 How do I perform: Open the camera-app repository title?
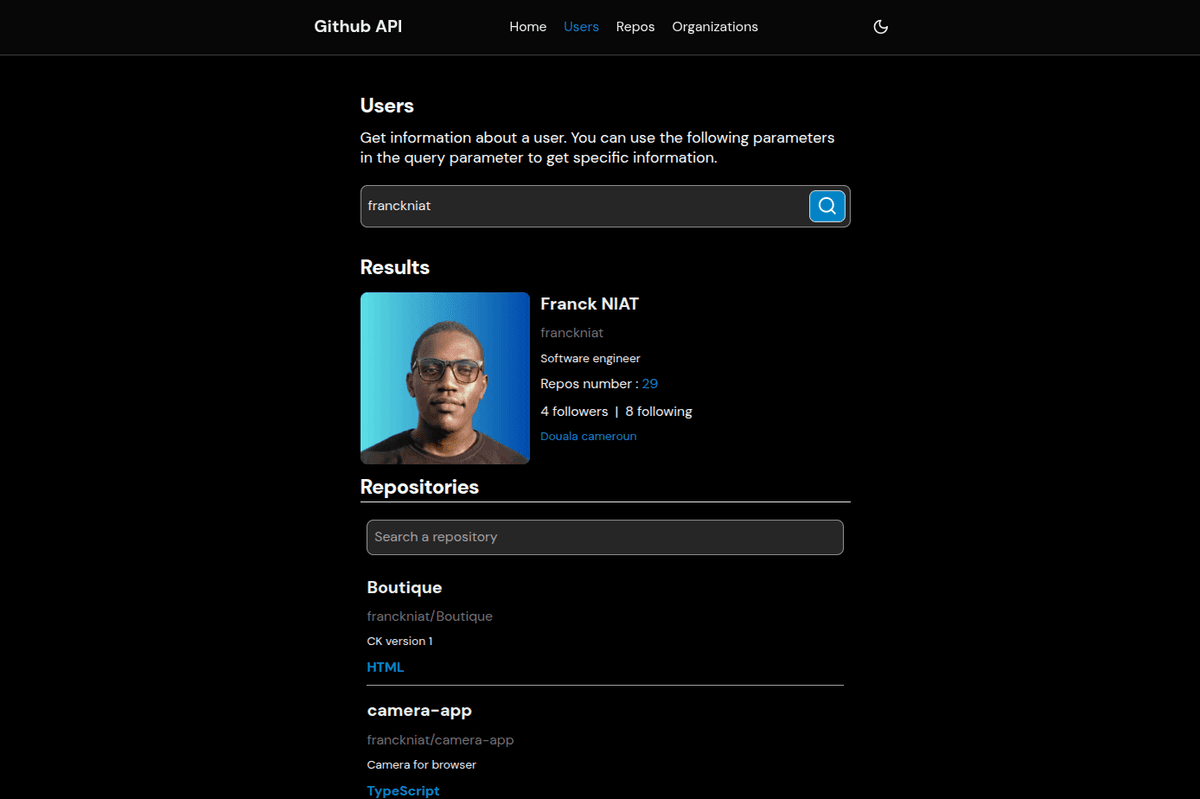(419, 711)
